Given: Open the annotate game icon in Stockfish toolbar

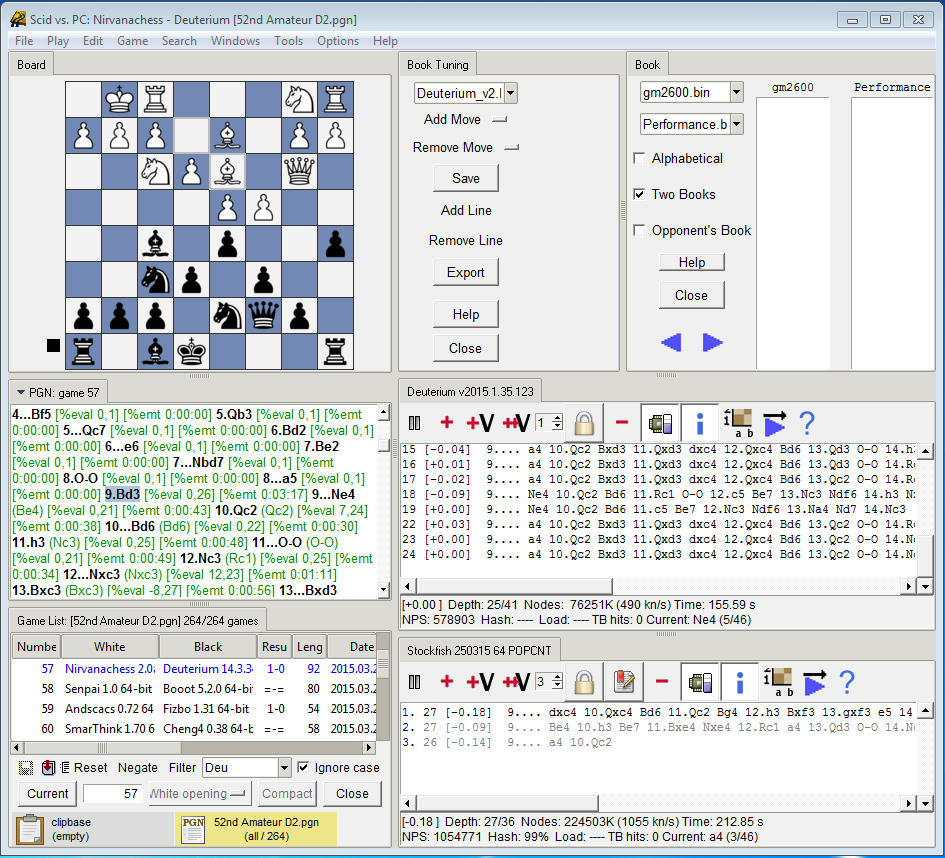Looking at the screenshot, I should [x=624, y=682].
